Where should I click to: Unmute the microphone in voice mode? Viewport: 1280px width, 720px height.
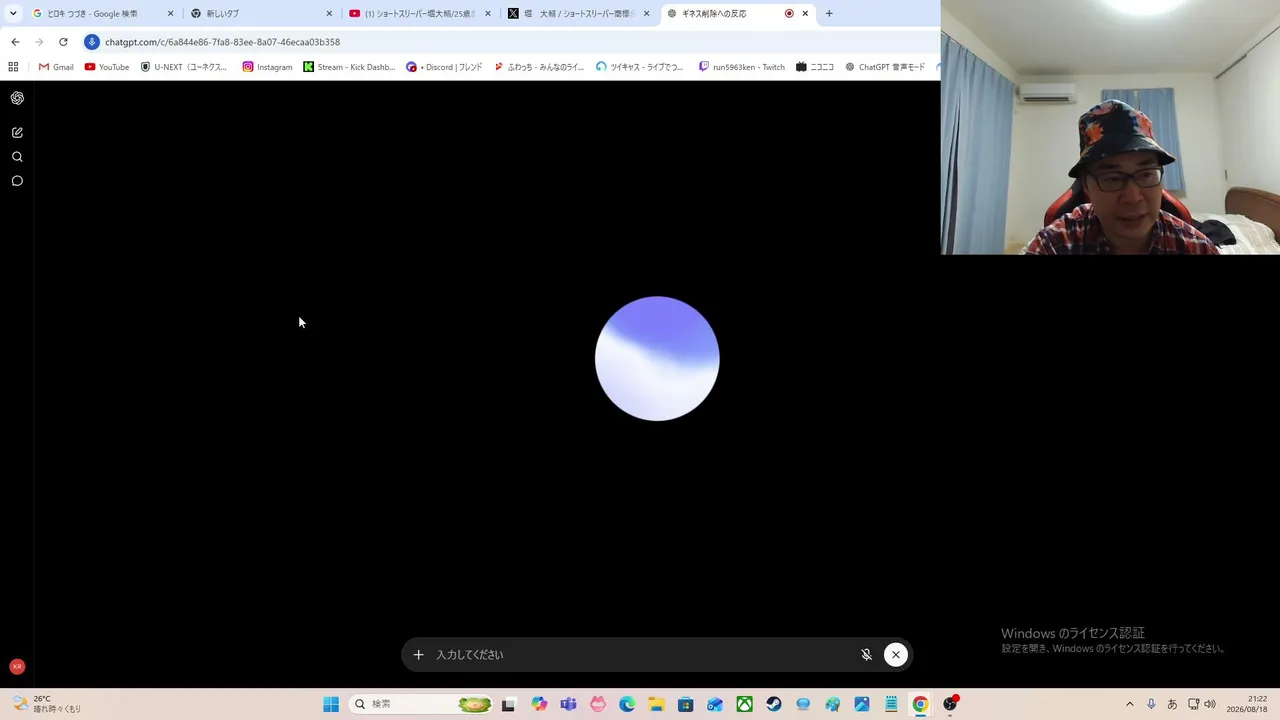coord(866,655)
